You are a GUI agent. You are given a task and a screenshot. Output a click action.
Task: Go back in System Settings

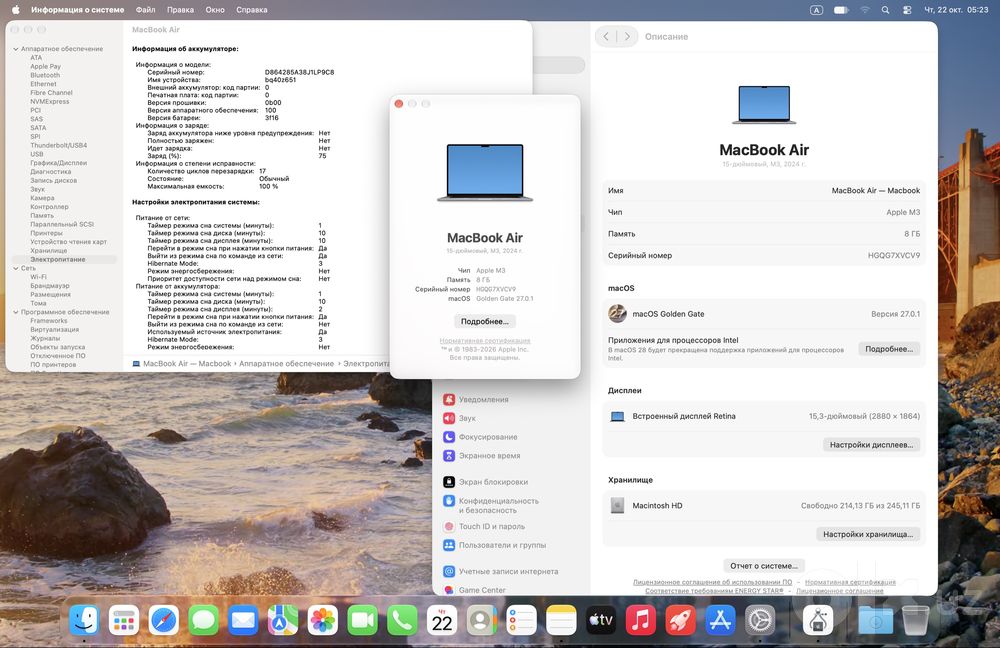coord(606,36)
